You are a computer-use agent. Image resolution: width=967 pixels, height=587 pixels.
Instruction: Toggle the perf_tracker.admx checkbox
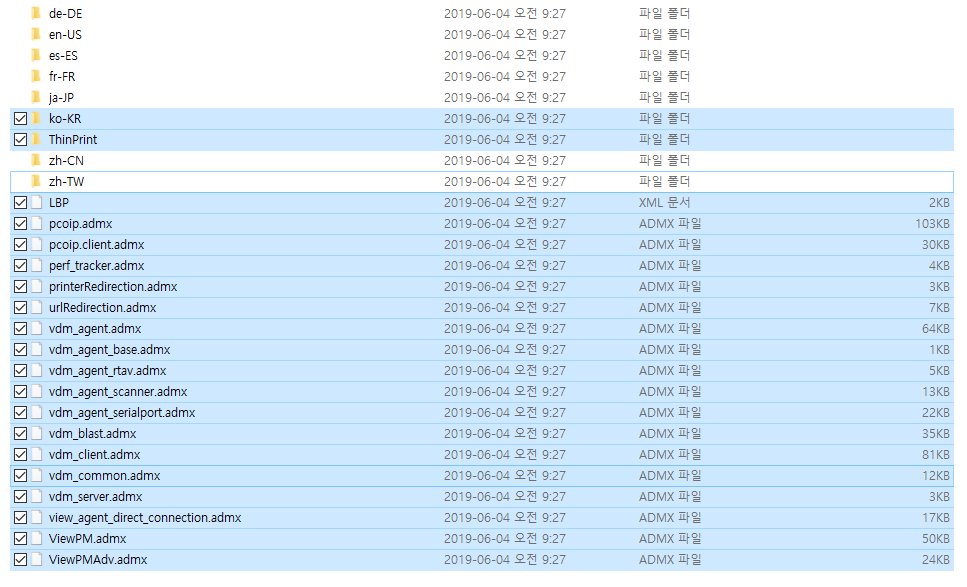click(20, 265)
